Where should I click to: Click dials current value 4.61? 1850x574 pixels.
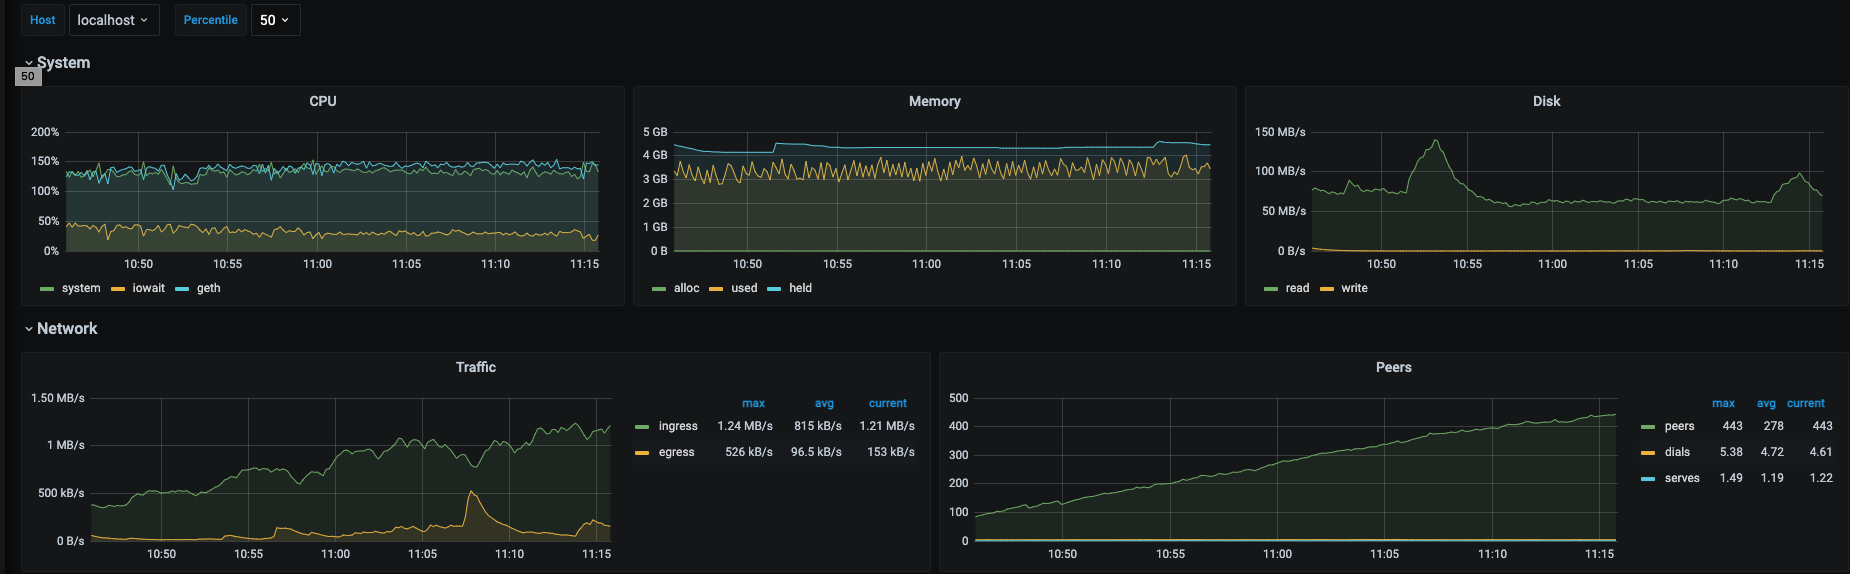tap(1821, 452)
